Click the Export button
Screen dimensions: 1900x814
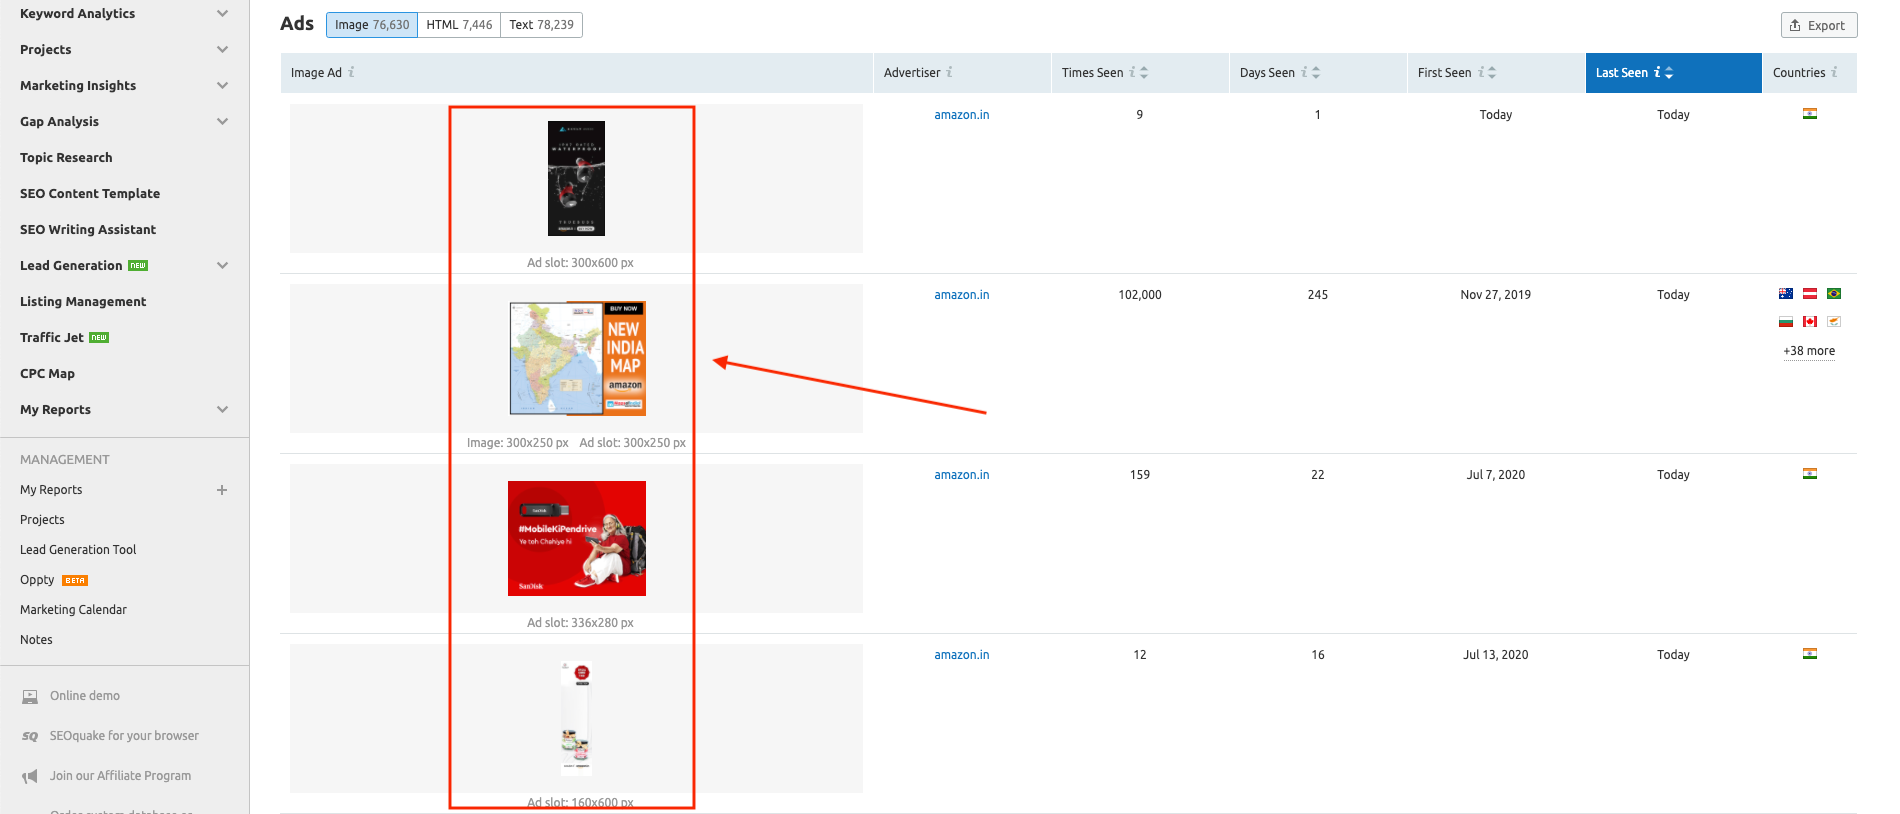(x=1818, y=25)
